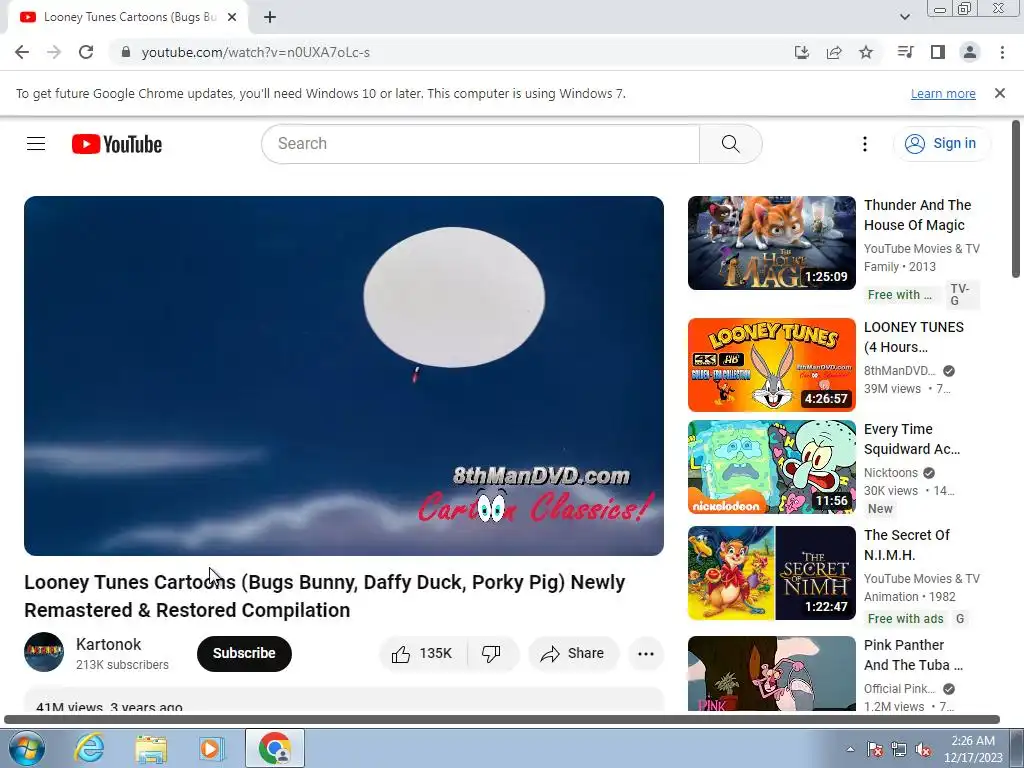Open YouTube settings three-dot menu
The image size is (1024, 768).
pyautogui.click(x=865, y=144)
